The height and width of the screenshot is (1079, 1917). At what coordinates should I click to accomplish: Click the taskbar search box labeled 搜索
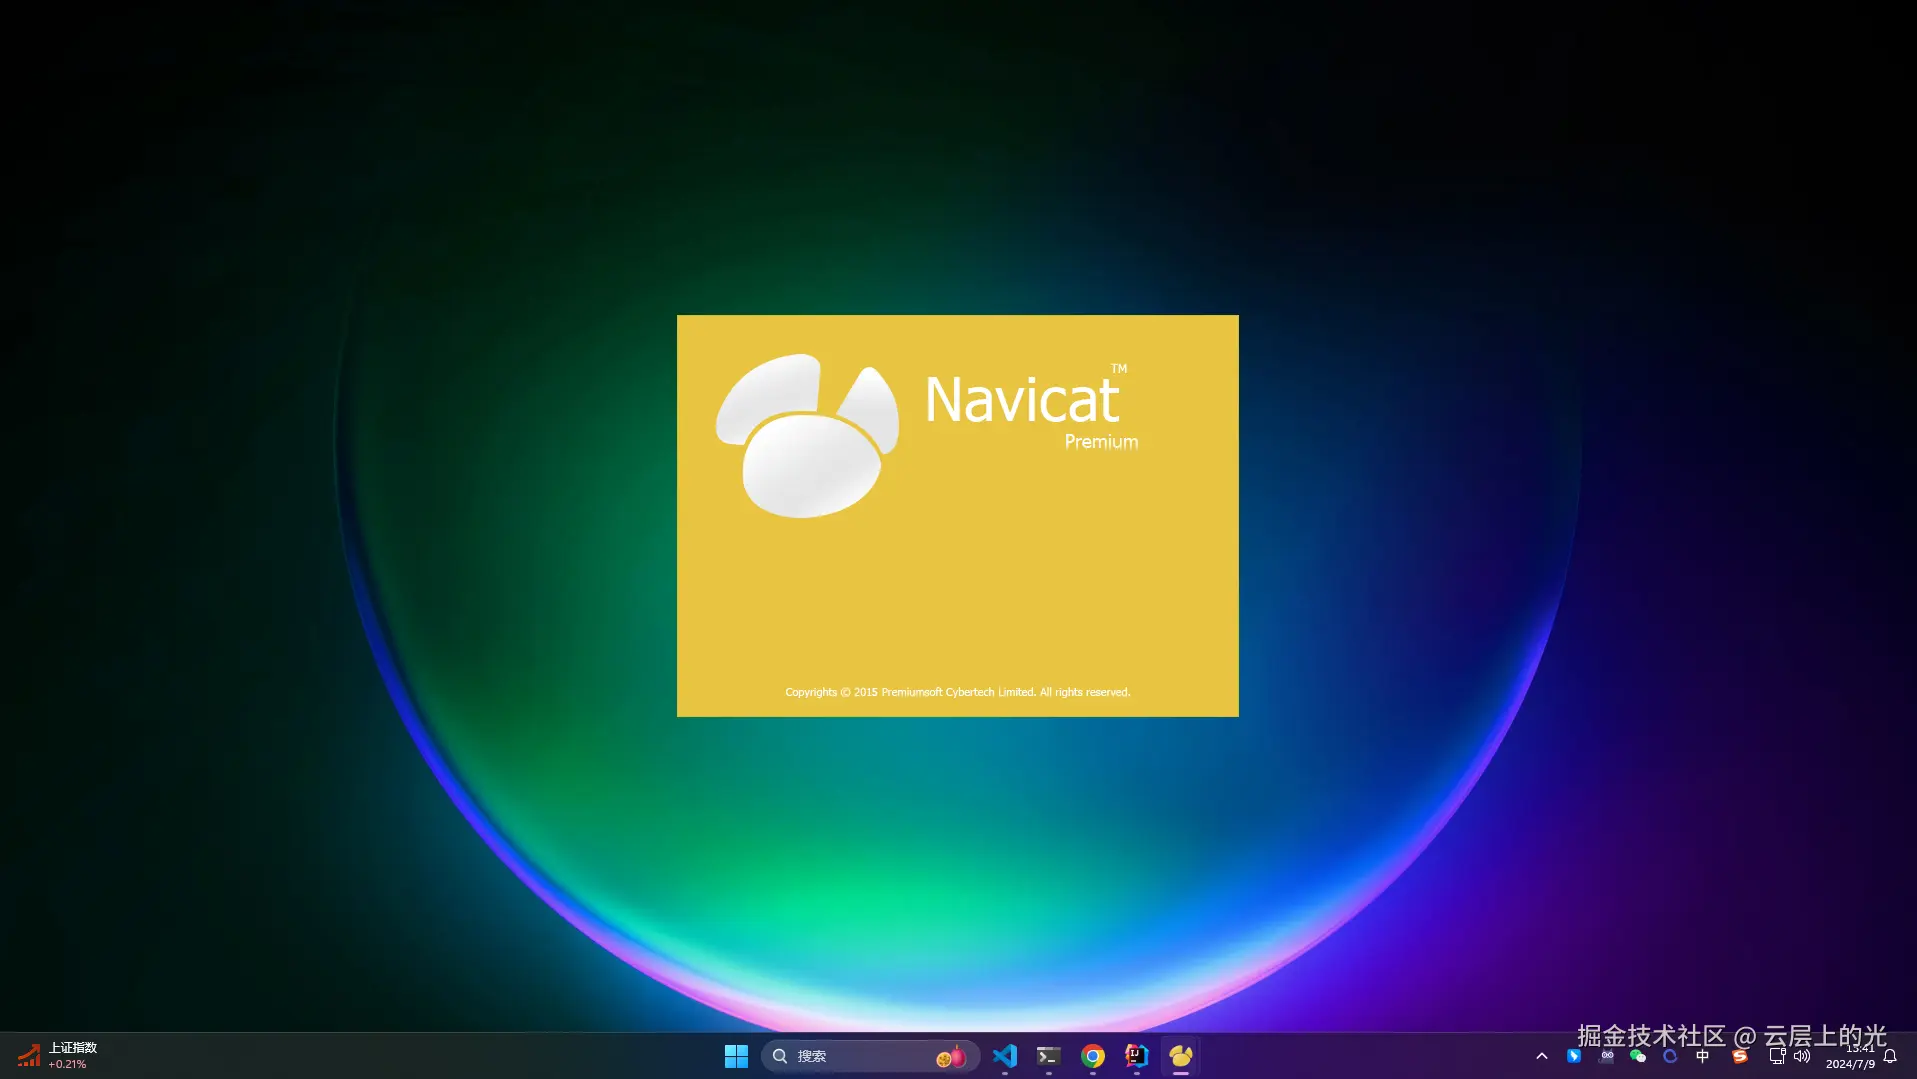click(x=869, y=1056)
